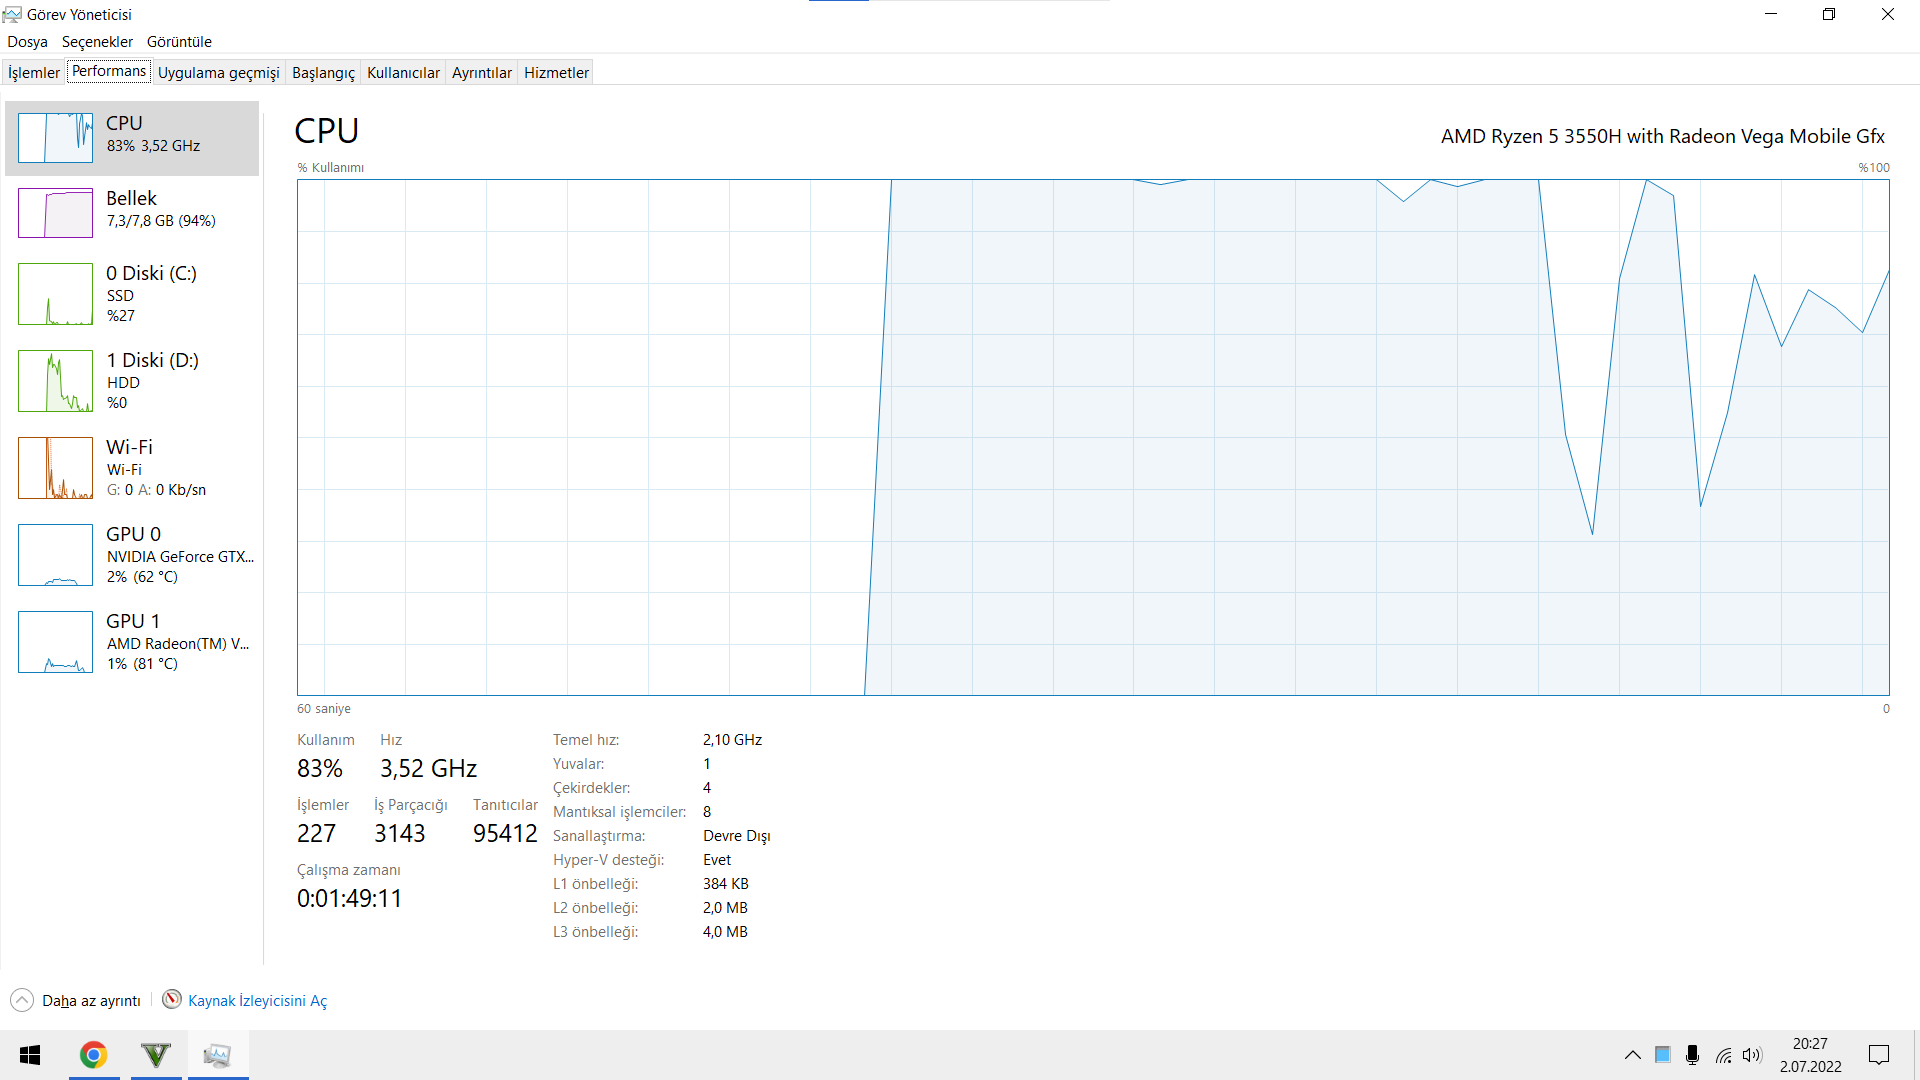1920x1080 pixels.
Task: Show Wi-Fi network activity graph
Action: (x=55, y=468)
